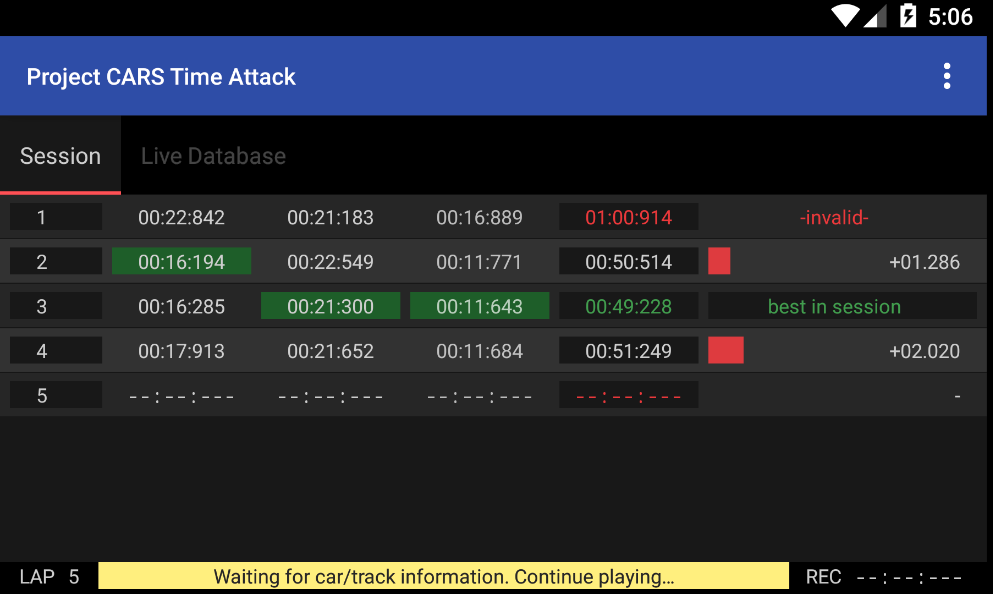This screenshot has width=993, height=594.
Task: Tap green sector time 00:16:194
Action: tap(181, 261)
